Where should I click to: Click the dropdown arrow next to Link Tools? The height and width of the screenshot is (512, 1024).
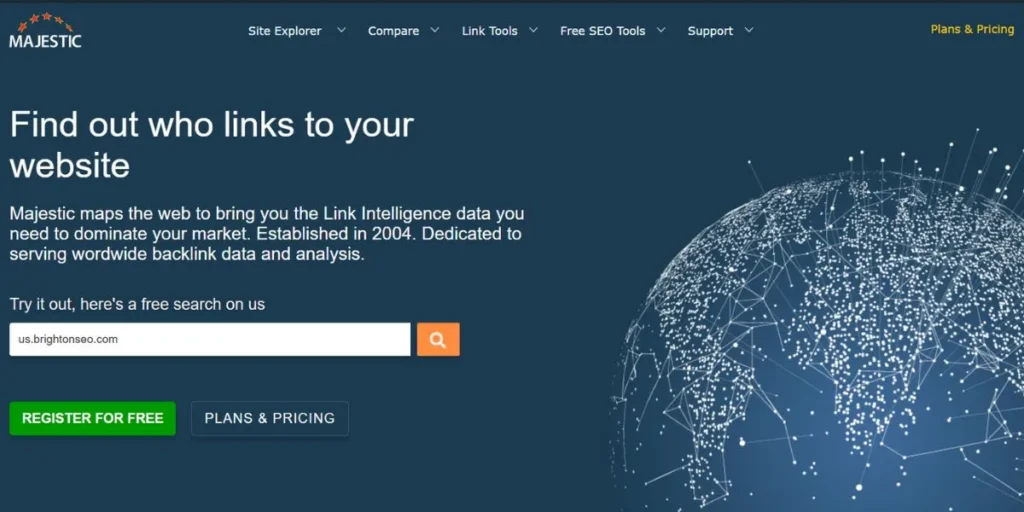[x=534, y=30]
